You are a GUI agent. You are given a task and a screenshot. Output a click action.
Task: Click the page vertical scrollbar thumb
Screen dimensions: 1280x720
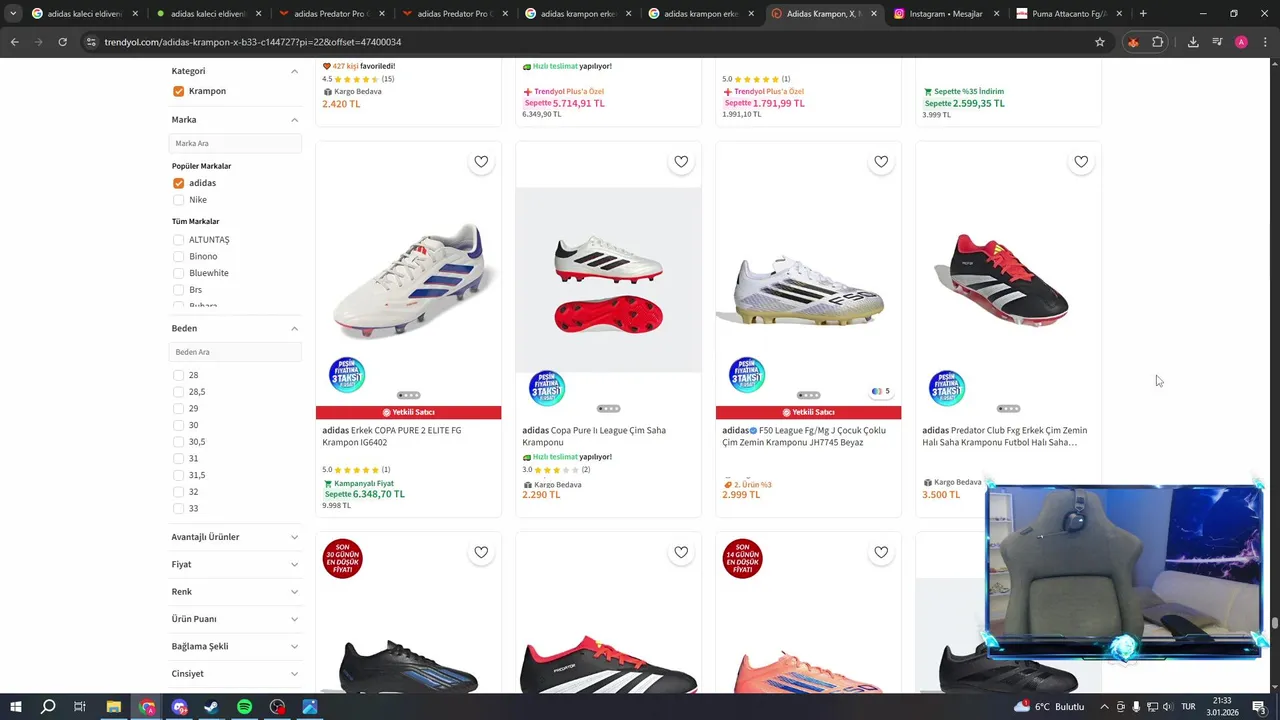[1275, 623]
